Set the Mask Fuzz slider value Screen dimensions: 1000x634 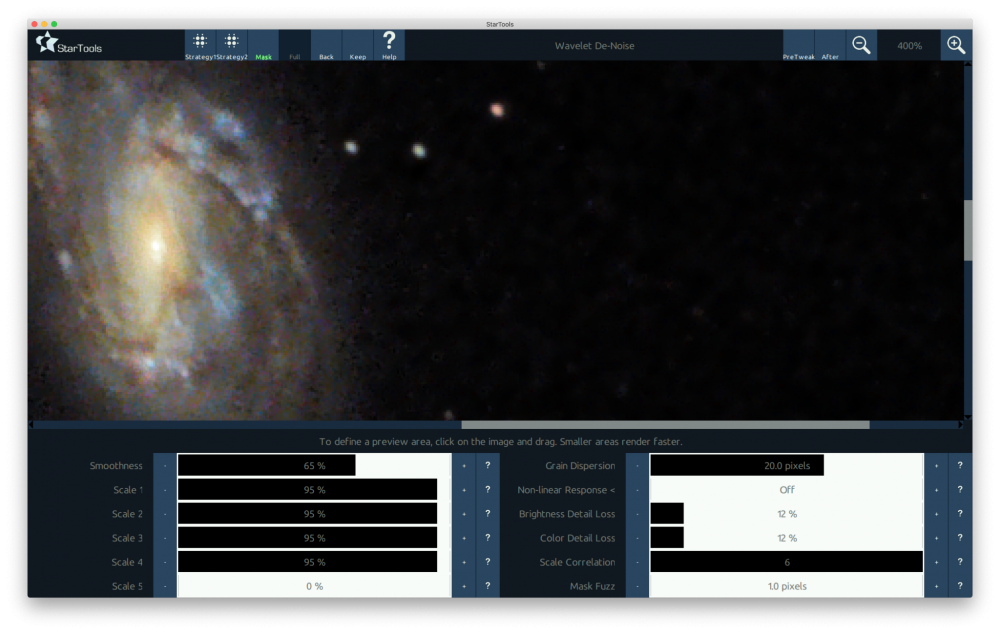pos(786,586)
